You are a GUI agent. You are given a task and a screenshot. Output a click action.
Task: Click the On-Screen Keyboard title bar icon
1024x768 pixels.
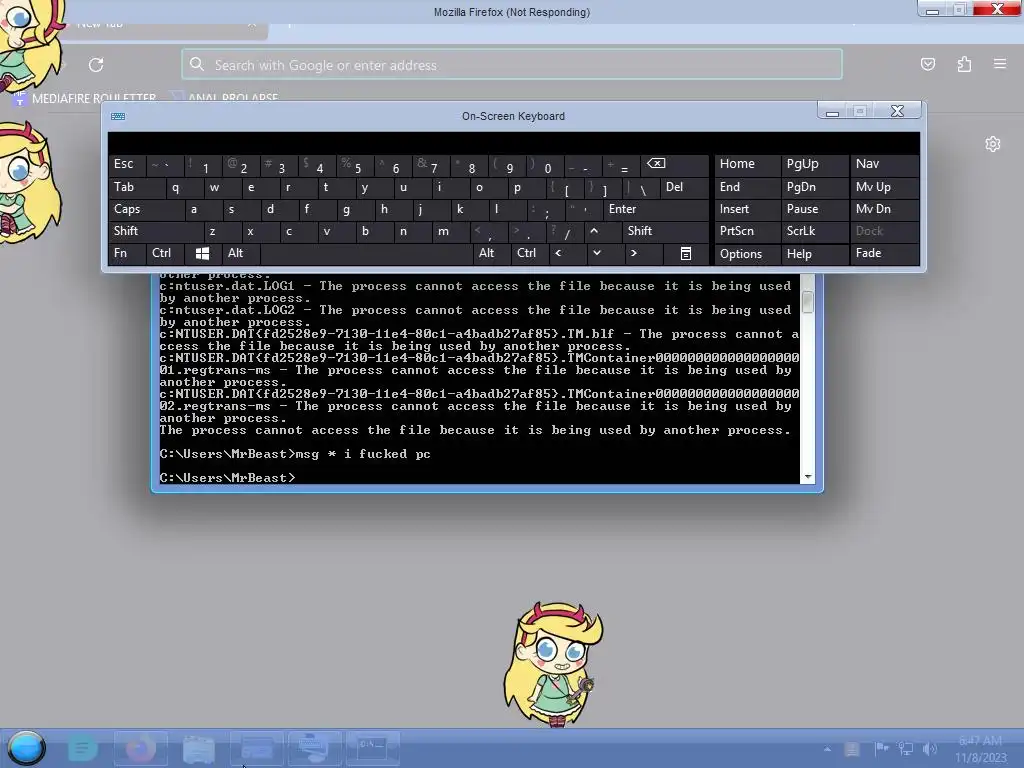[x=118, y=116]
